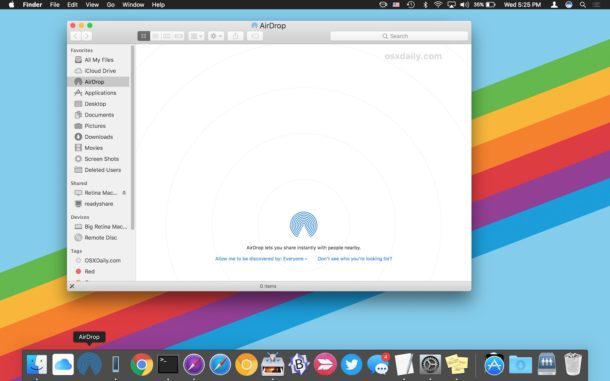Click the AirDrop radar icon
This screenshot has width=610, height=381.
[303, 224]
